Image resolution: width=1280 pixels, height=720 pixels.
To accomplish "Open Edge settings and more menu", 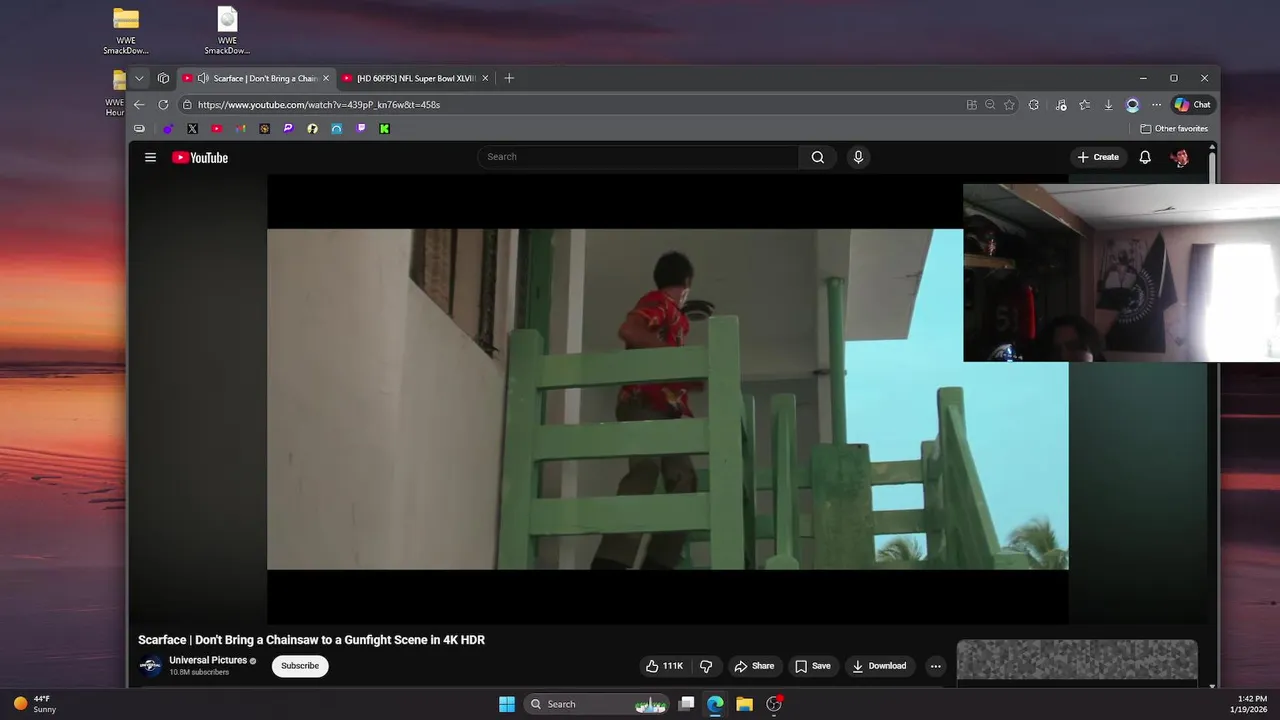I will tap(1156, 104).
